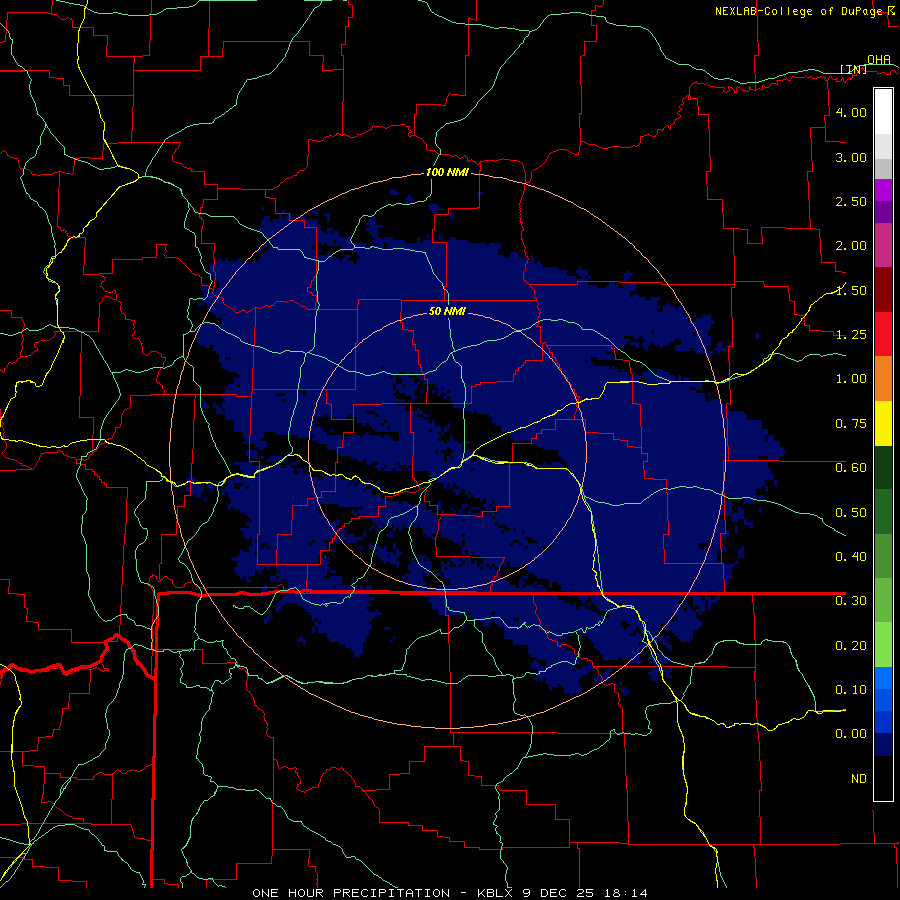900x900 pixels.
Task: Click the ND legend label
Action: 859,779
